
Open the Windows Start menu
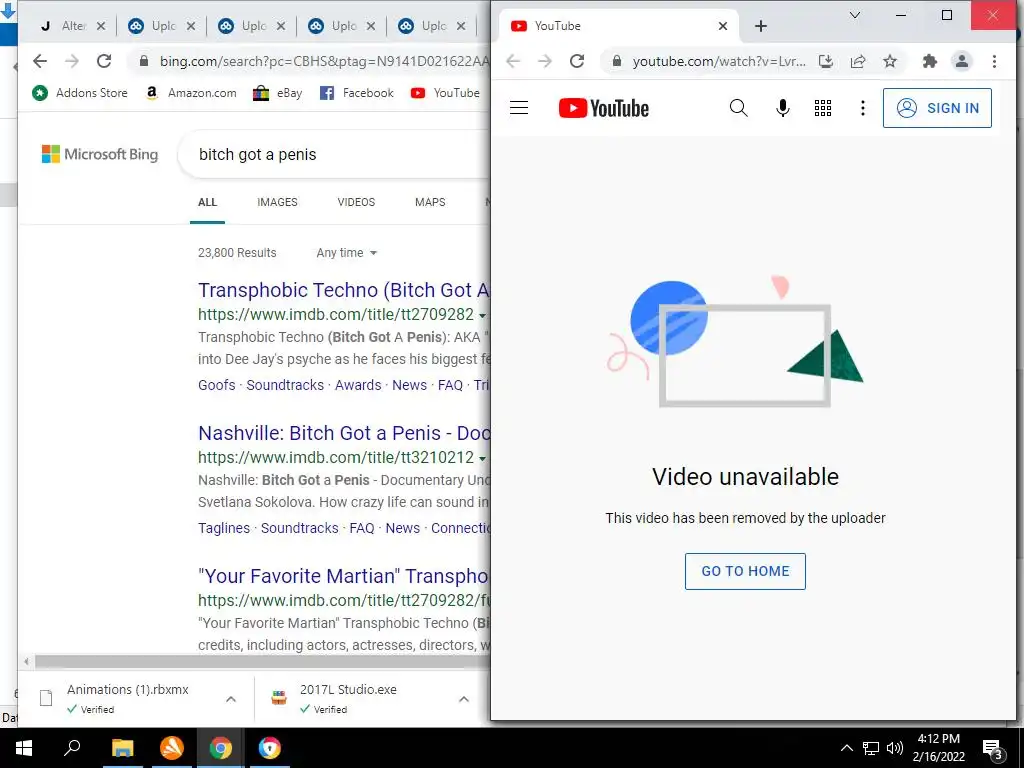coord(24,748)
